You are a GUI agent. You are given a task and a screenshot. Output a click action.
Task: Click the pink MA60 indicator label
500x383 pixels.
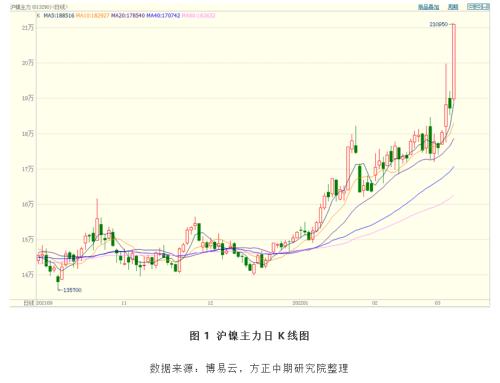pos(199,15)
